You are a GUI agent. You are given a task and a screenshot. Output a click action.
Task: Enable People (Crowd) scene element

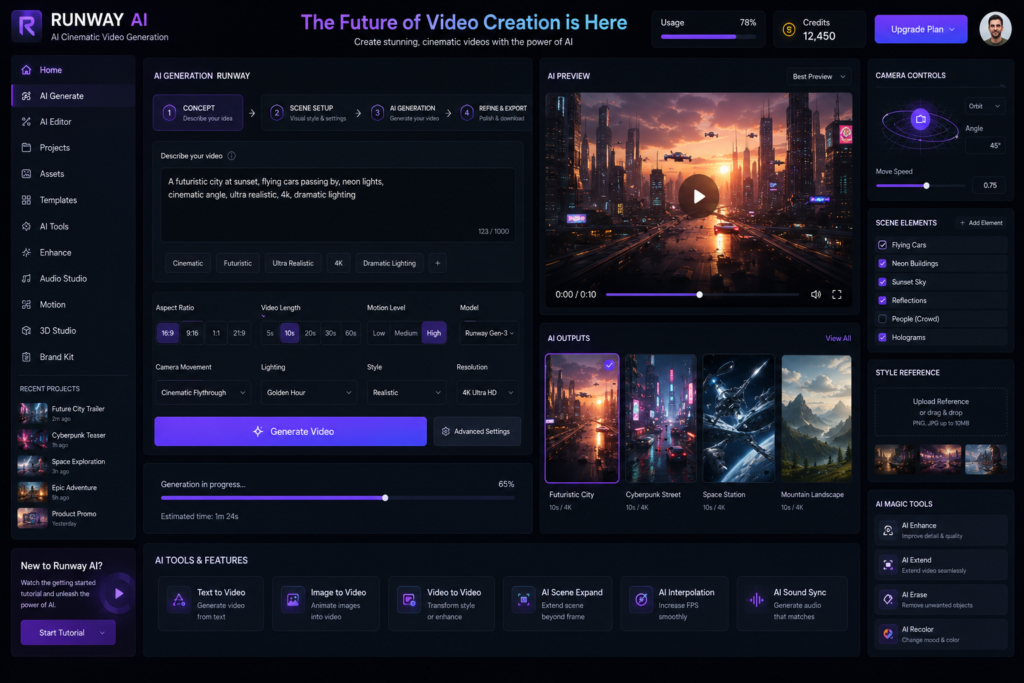pyautogui.click(x=882, y=319)
